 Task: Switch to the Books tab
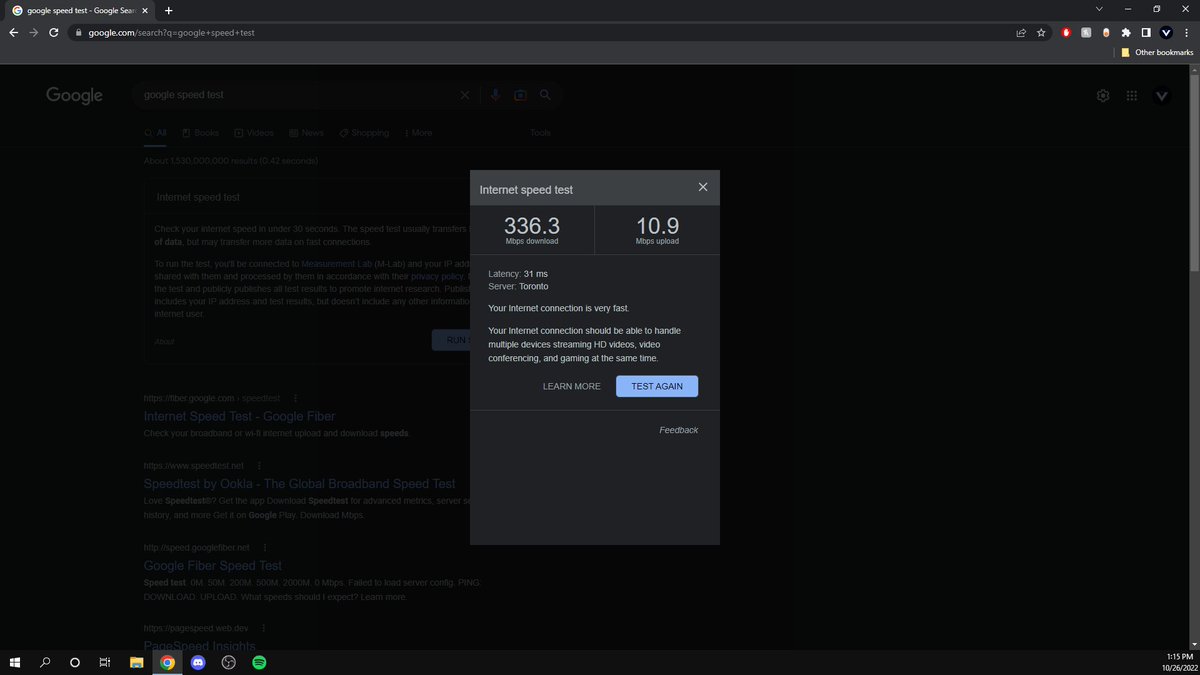point(201,133)
